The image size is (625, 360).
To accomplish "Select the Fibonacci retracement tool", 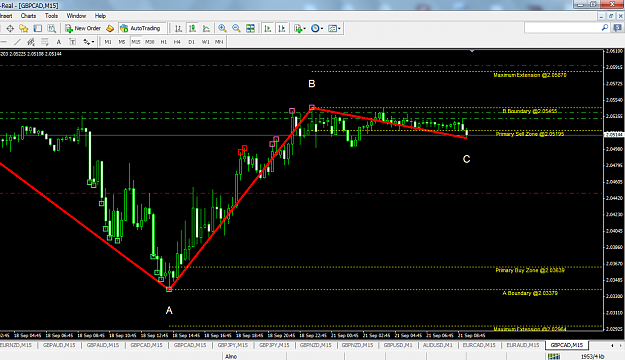I will (x=45, y=42).
